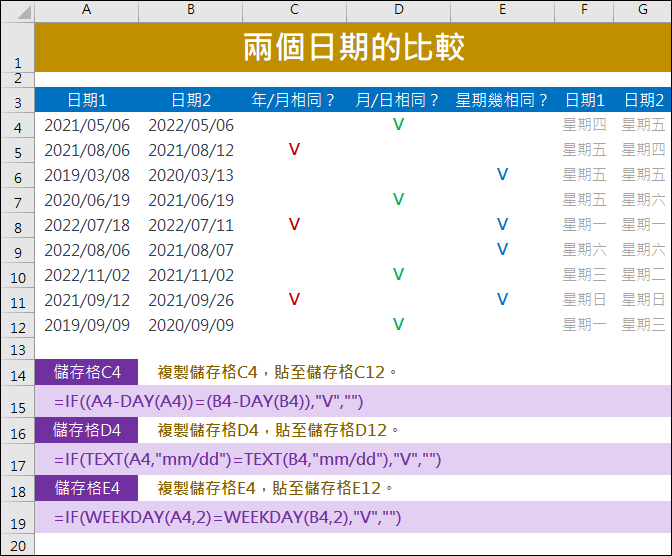Image resolution: width=672 pixels, height=556 pixels.
Task: Select column G header
Action: [642, 11]
